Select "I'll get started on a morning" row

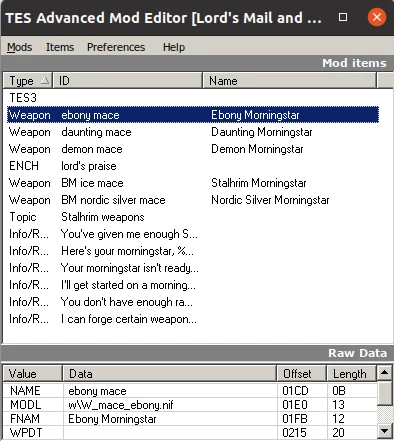point(193,285)
